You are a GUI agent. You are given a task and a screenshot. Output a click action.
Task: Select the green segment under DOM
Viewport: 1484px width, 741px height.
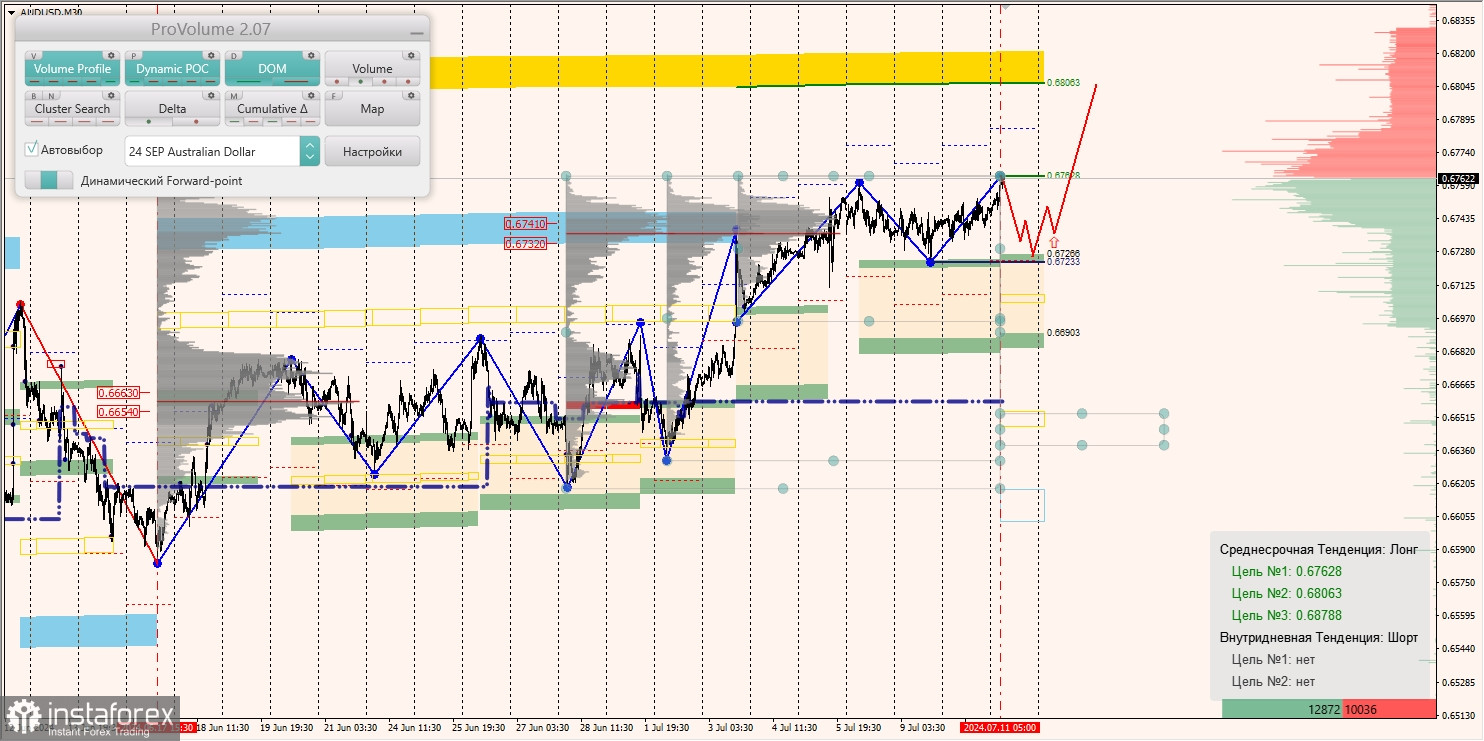pos(248,81)
